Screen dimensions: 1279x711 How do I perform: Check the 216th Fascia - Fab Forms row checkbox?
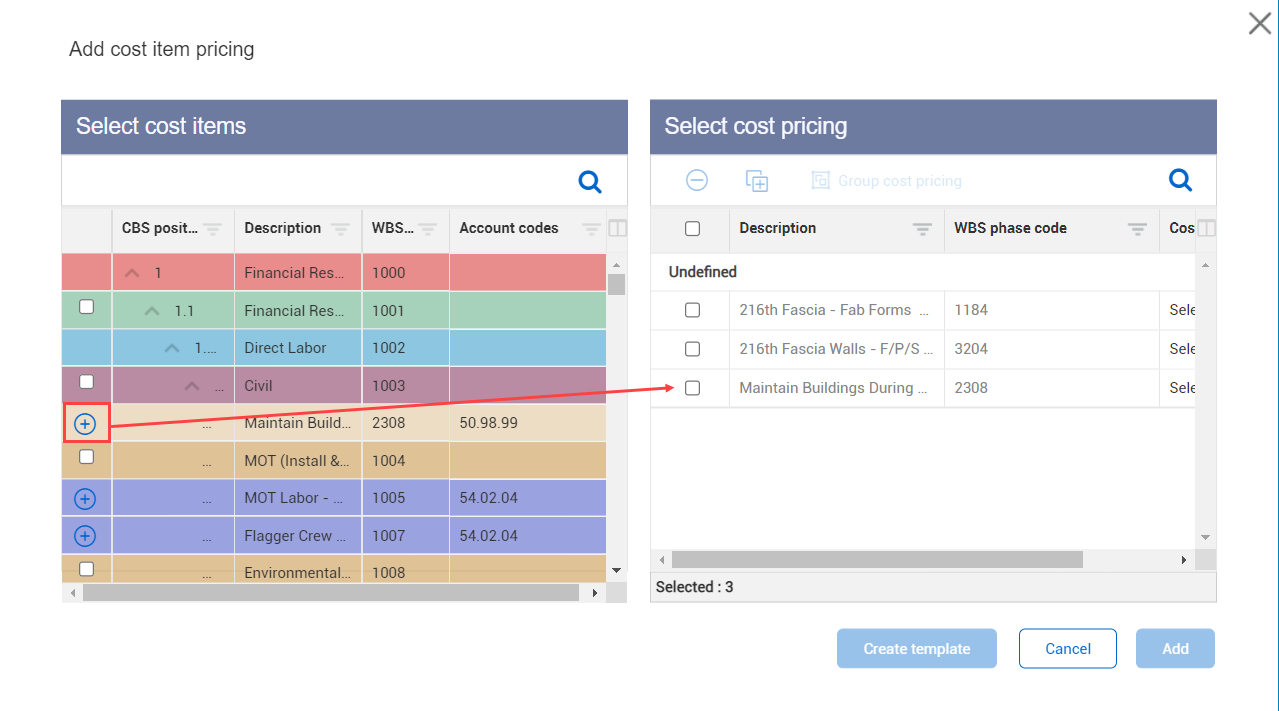691,310
